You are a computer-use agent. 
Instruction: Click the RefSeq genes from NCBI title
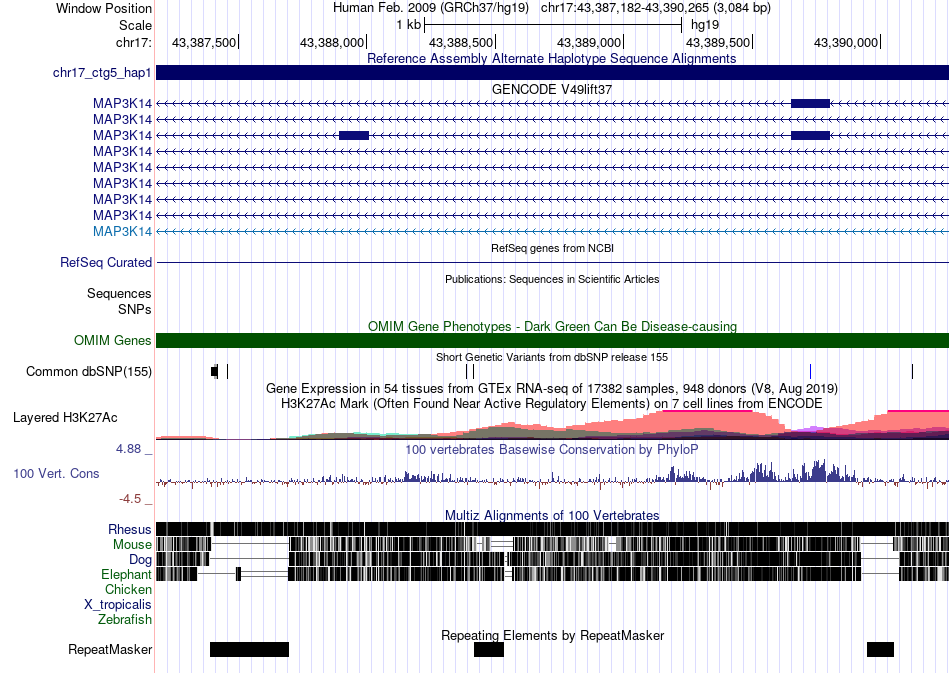point(552,248)
